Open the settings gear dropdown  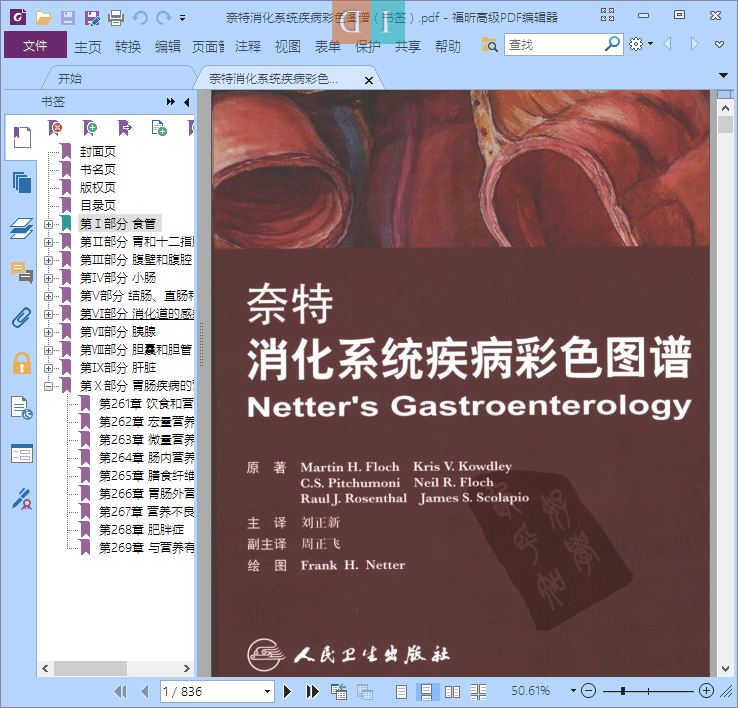[641, 44]
